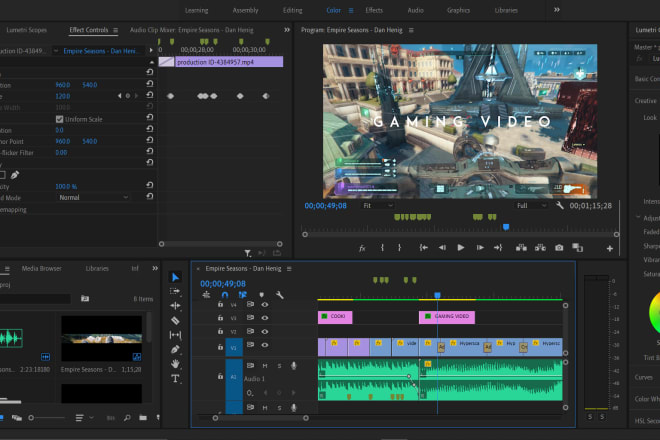Go to In point in program monitor
Image resolution: width=660 pixels, height=440 pixels.
423,248
